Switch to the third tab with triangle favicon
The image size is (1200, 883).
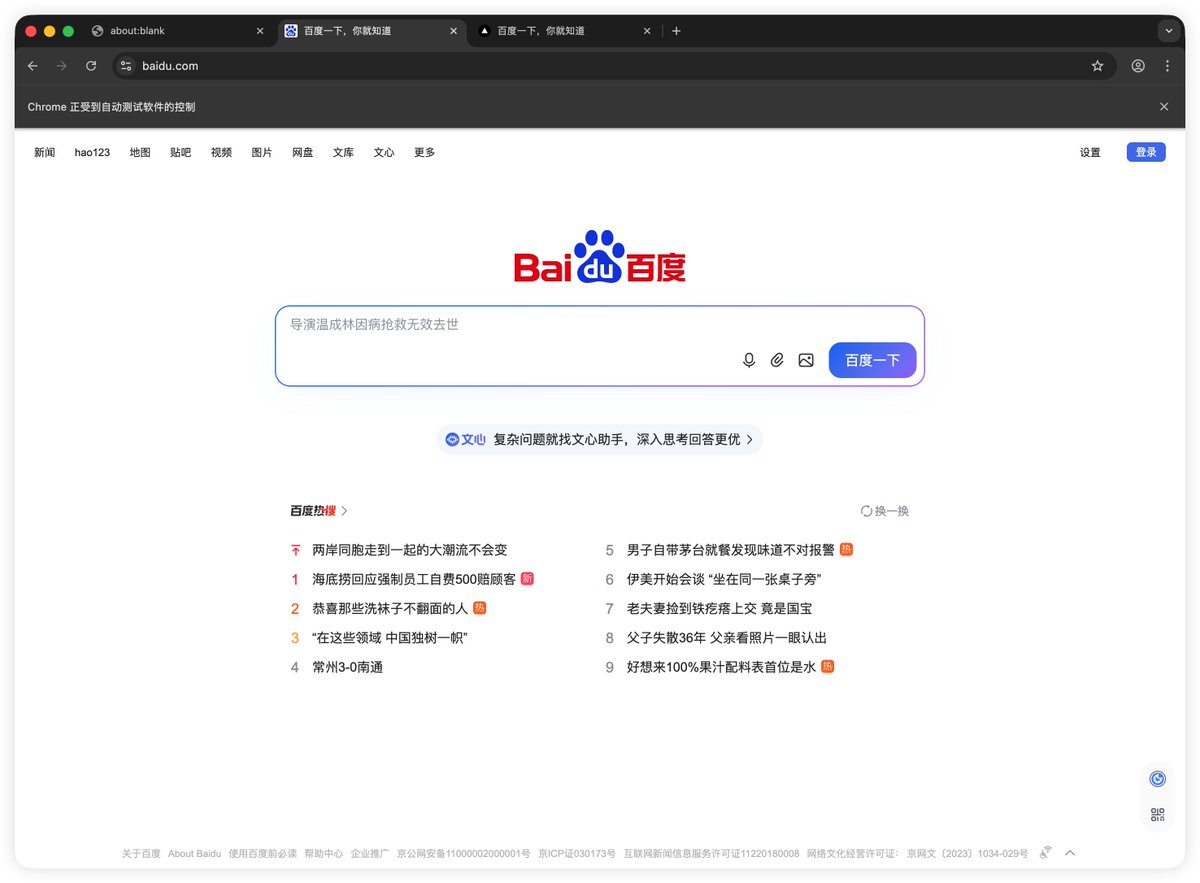565,31
